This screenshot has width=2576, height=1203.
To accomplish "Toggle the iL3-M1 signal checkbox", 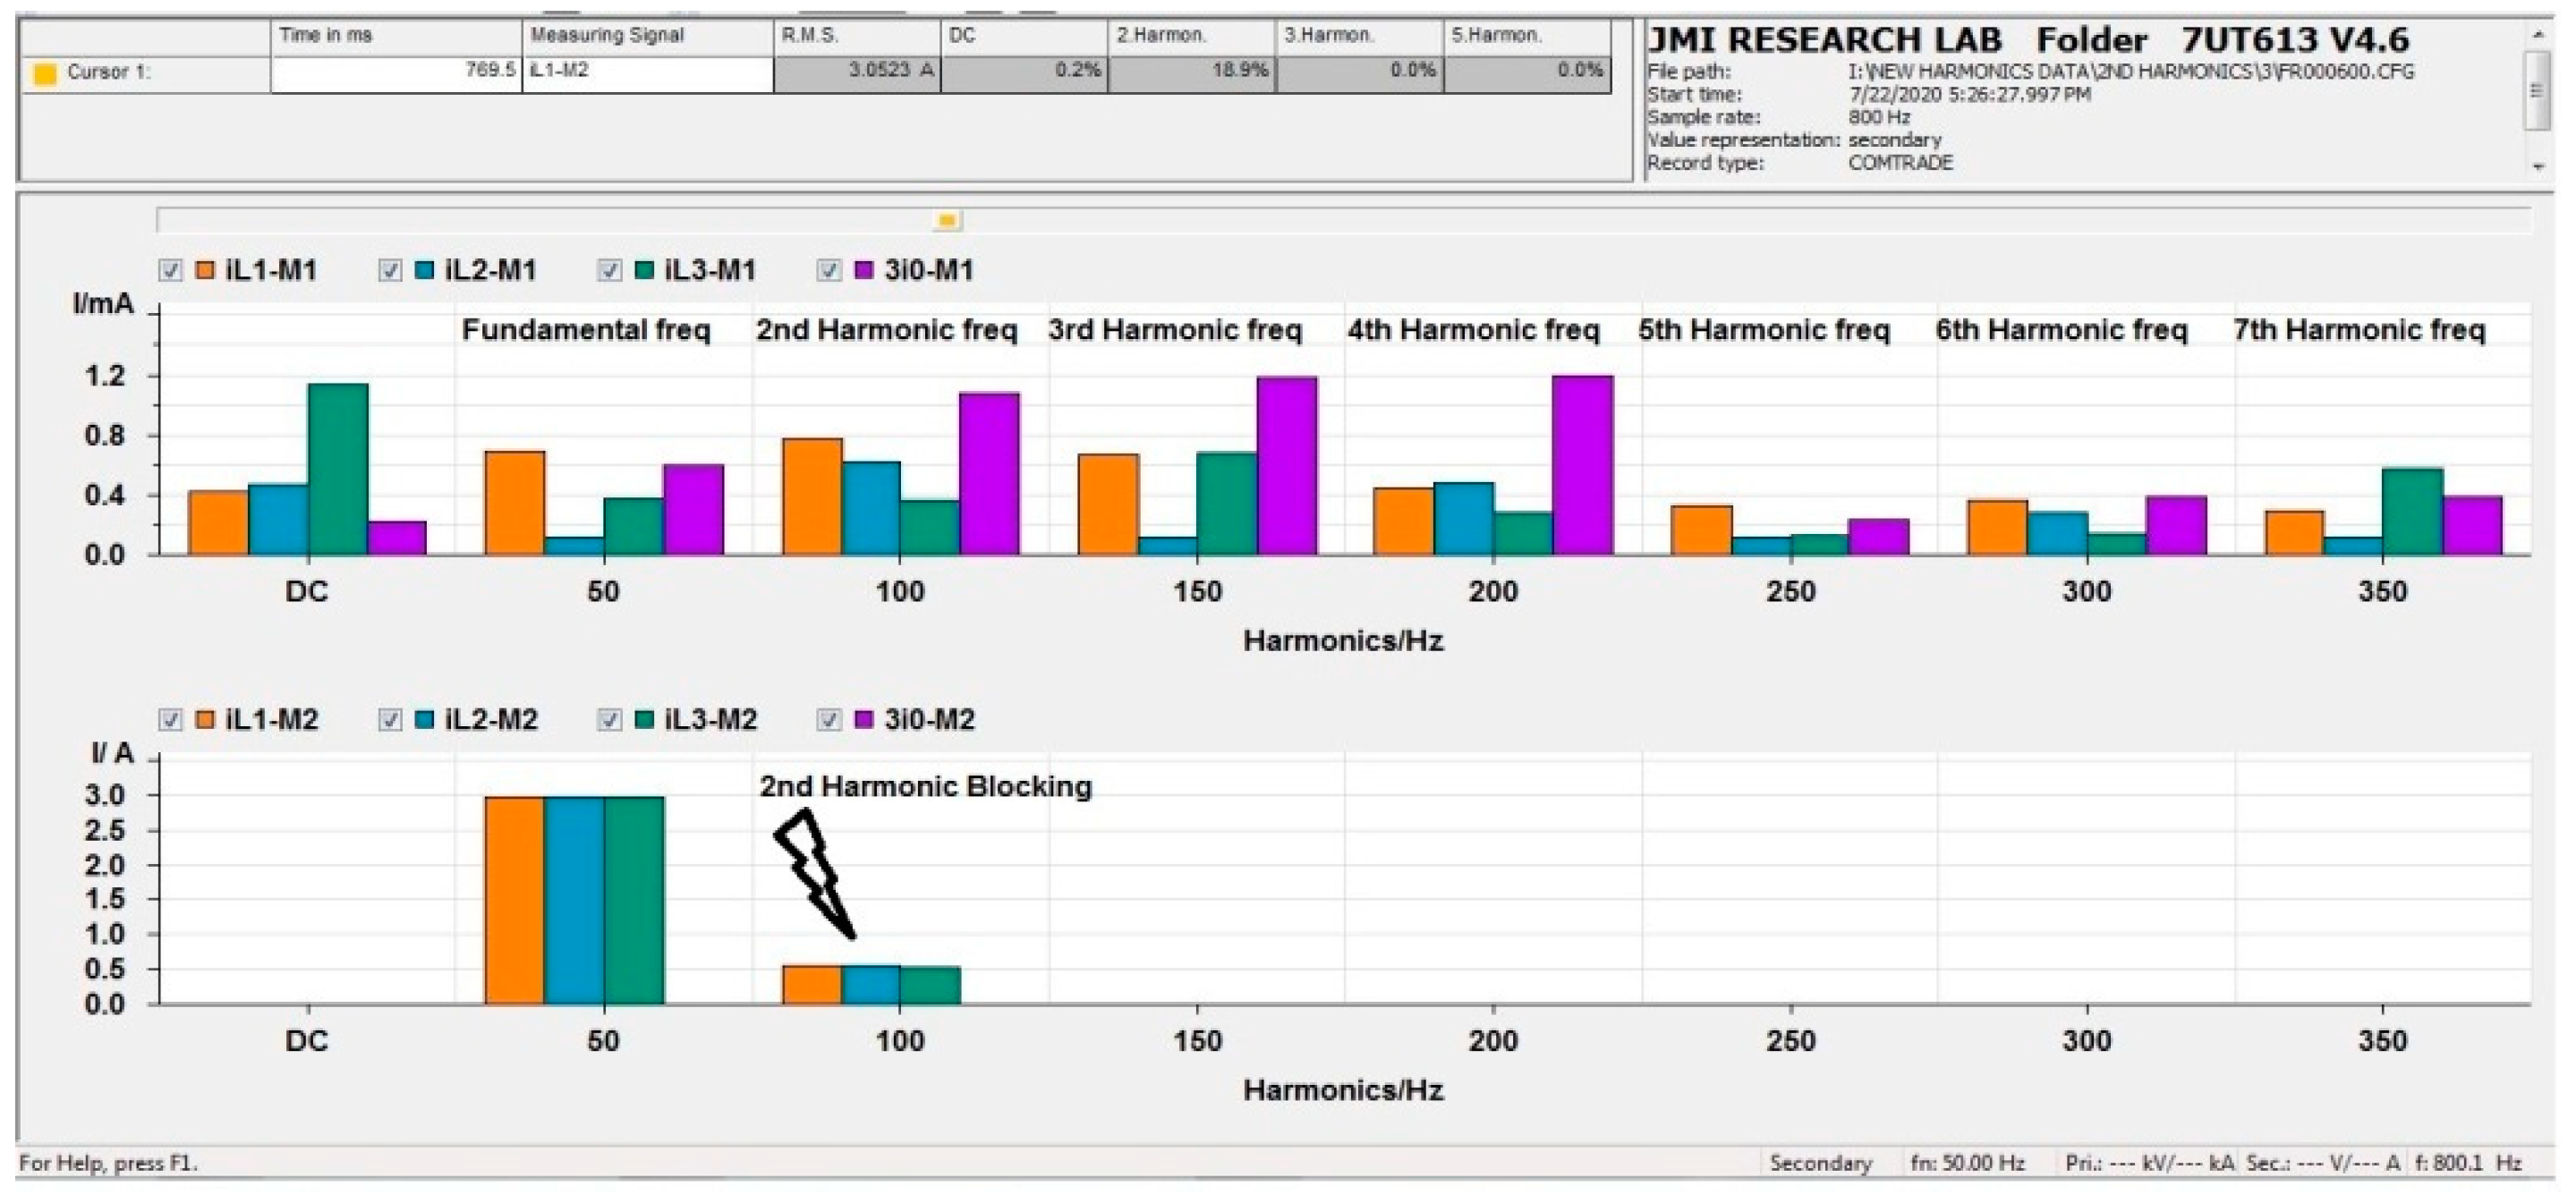I will click(x=610, y=270).
